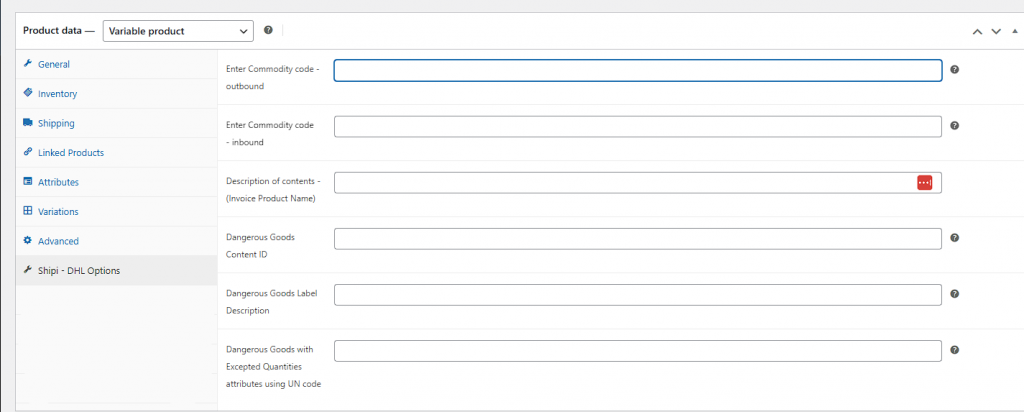Move Product data panel up with arrow
The width and height of the screenshot is (1024, 412).
tap(977, 31)
